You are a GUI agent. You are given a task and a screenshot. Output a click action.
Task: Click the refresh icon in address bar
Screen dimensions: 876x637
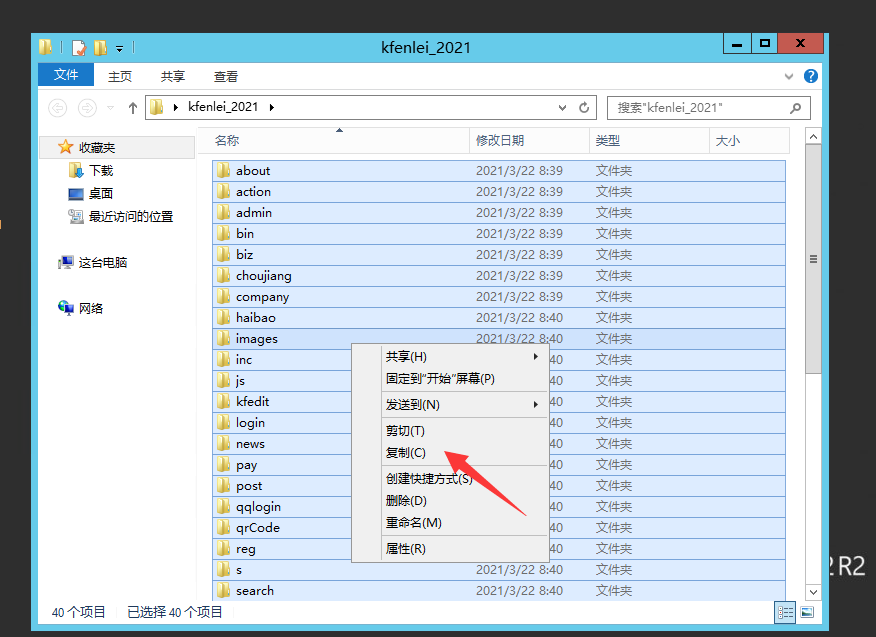(585, 108)
